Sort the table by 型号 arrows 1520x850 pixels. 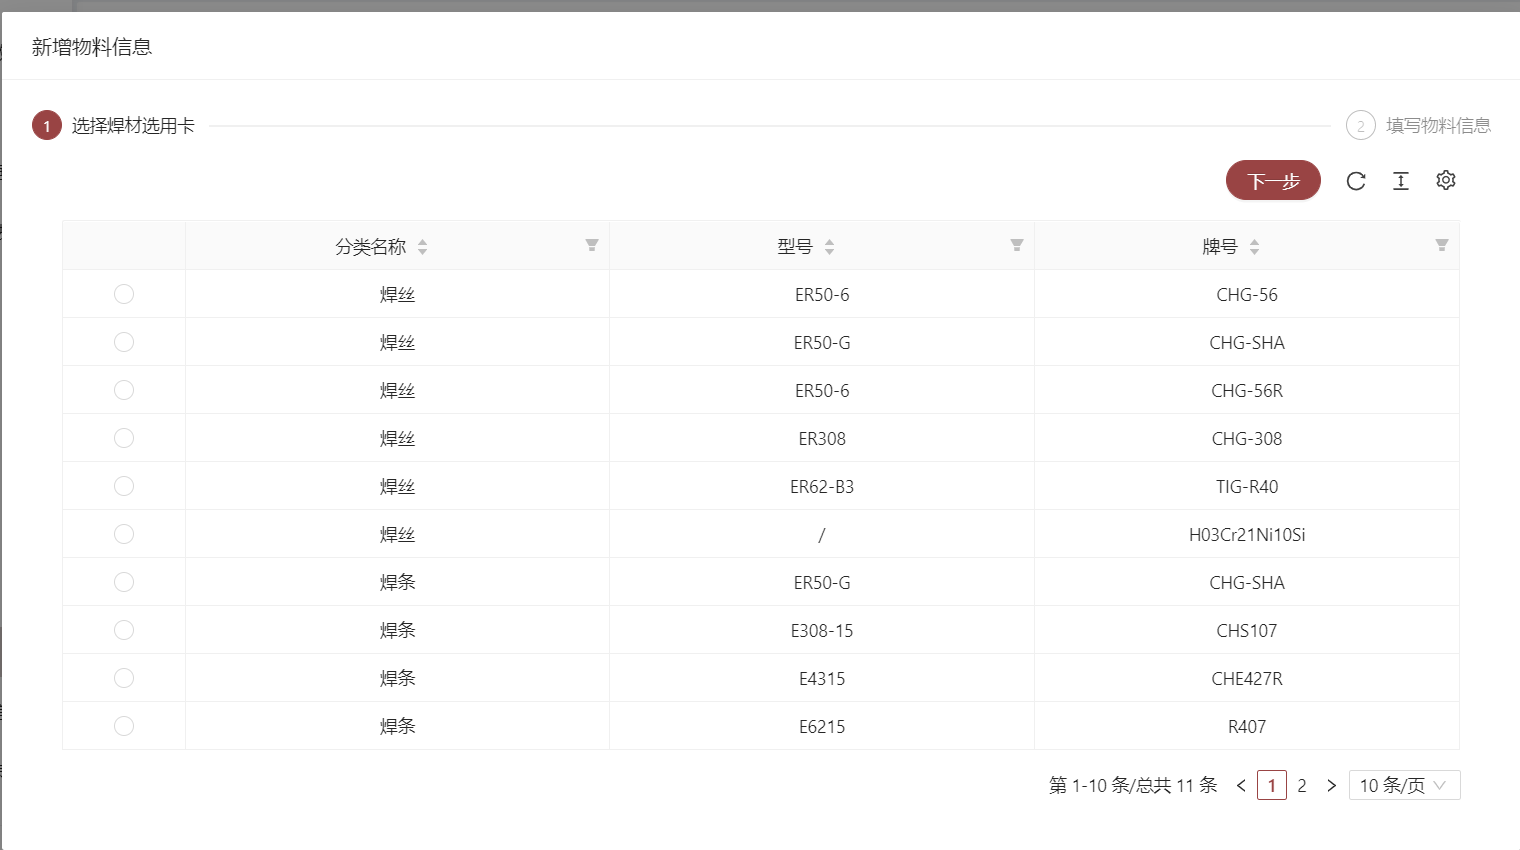click(x=830, y=247)
